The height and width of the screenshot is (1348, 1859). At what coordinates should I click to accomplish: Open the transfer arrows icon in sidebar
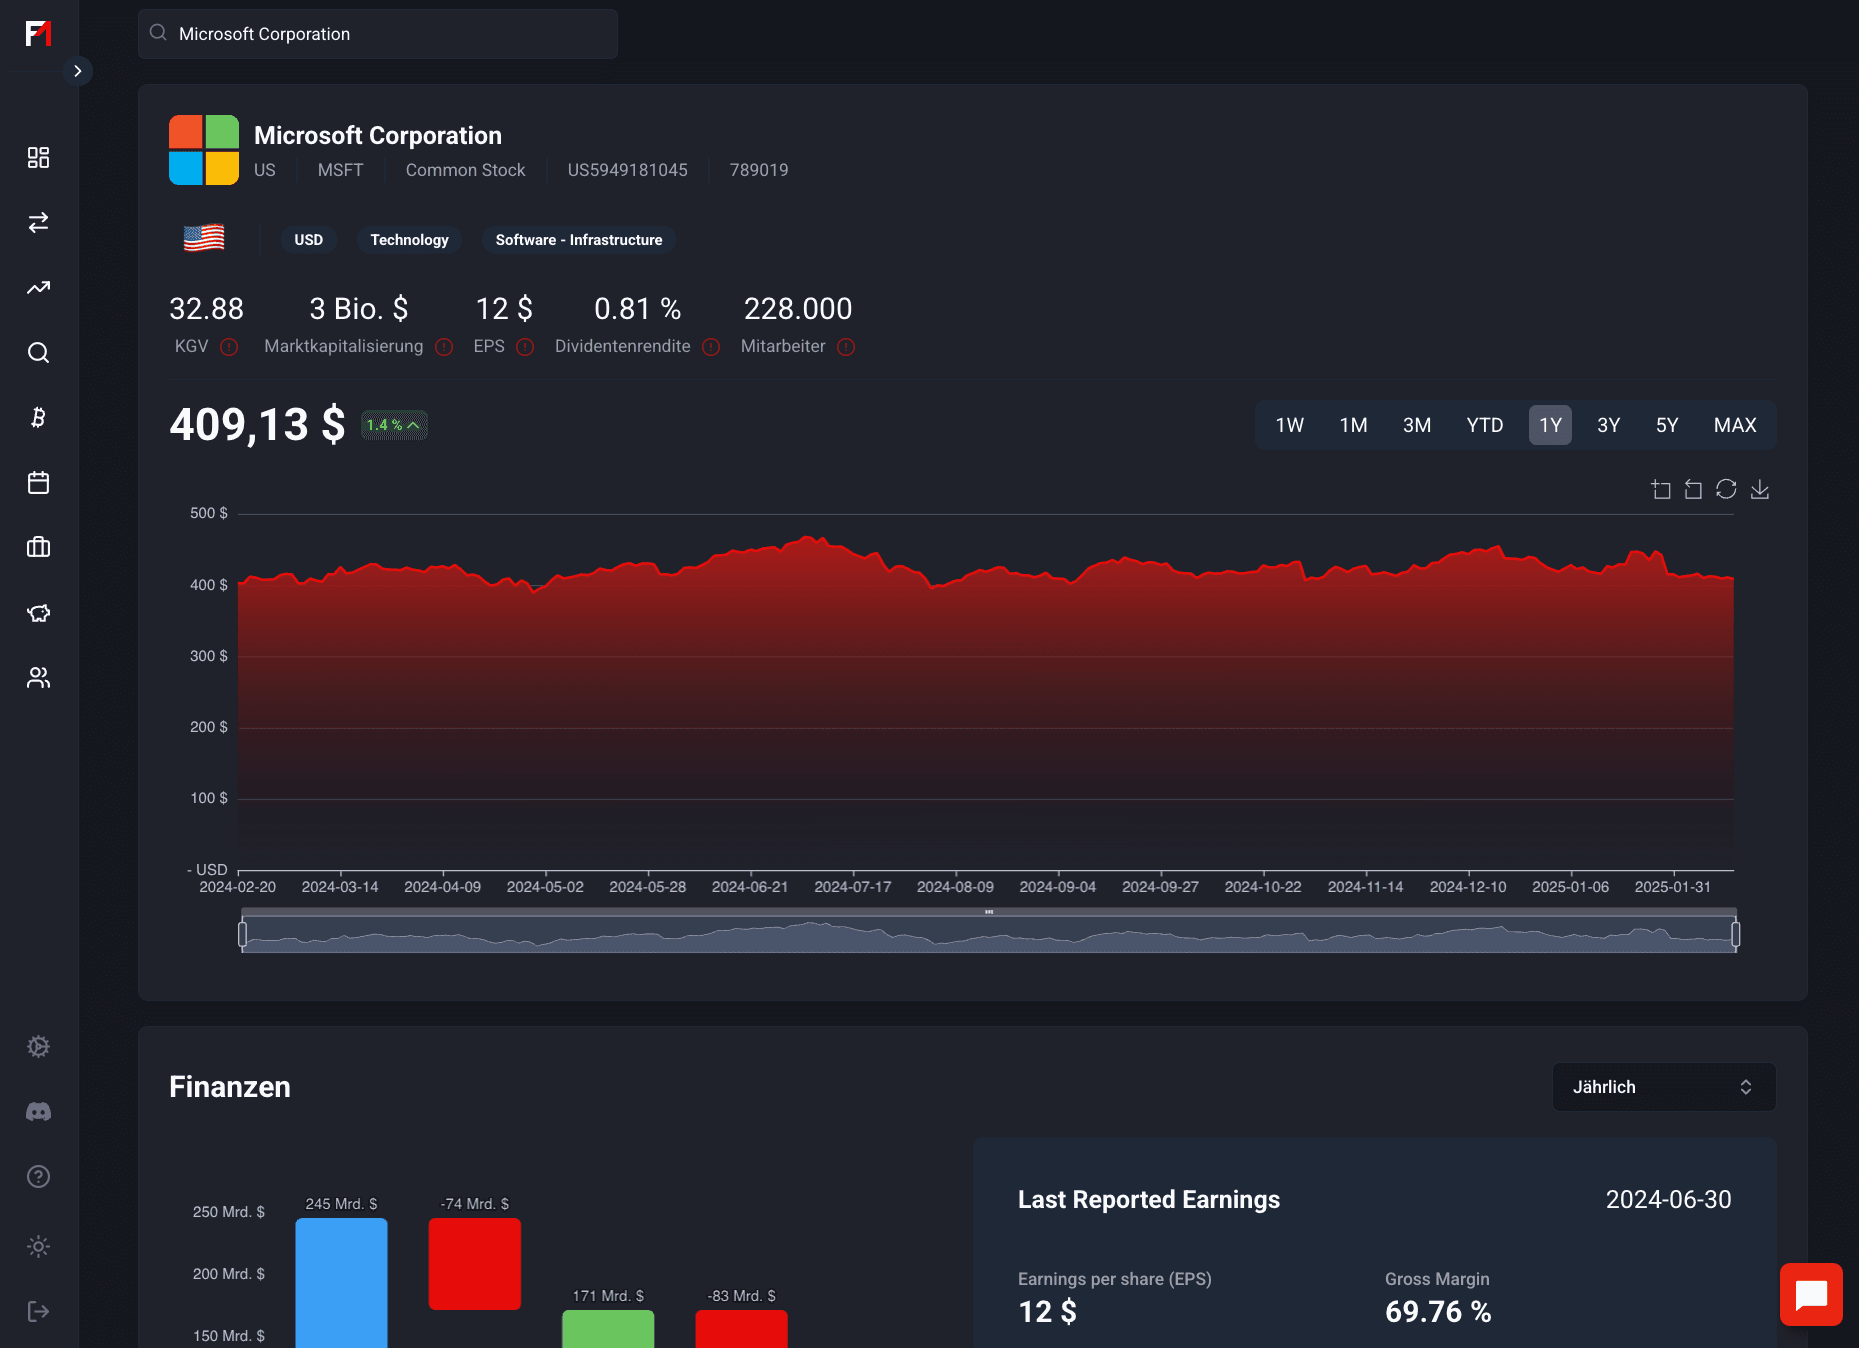coord(38,223)
